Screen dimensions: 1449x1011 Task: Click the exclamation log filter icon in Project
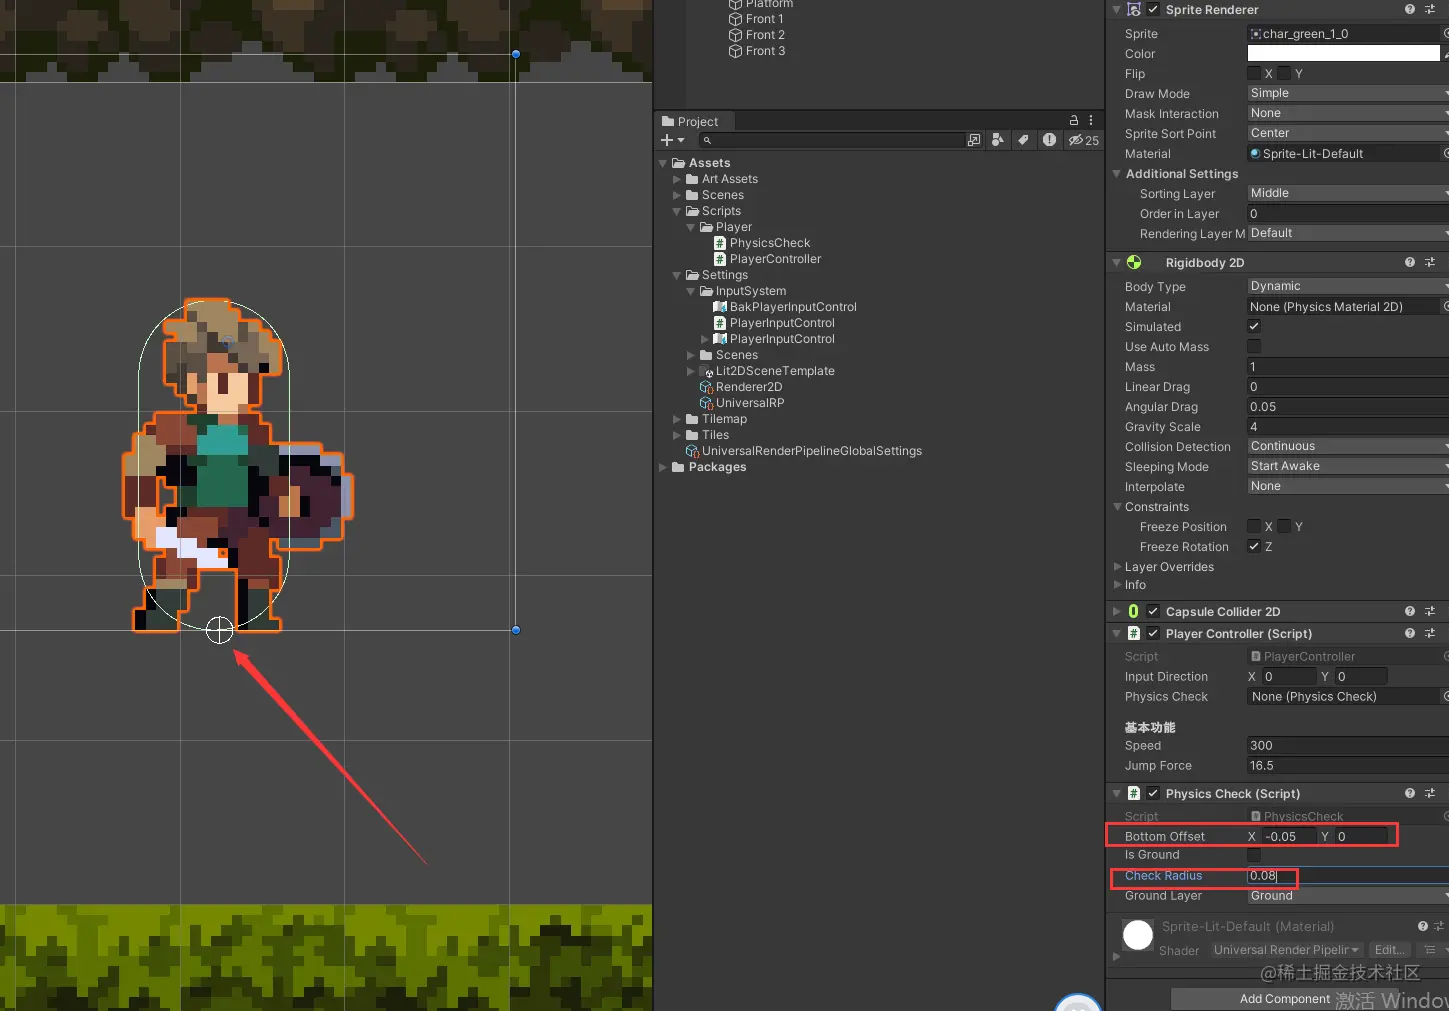coord(1049,140)
